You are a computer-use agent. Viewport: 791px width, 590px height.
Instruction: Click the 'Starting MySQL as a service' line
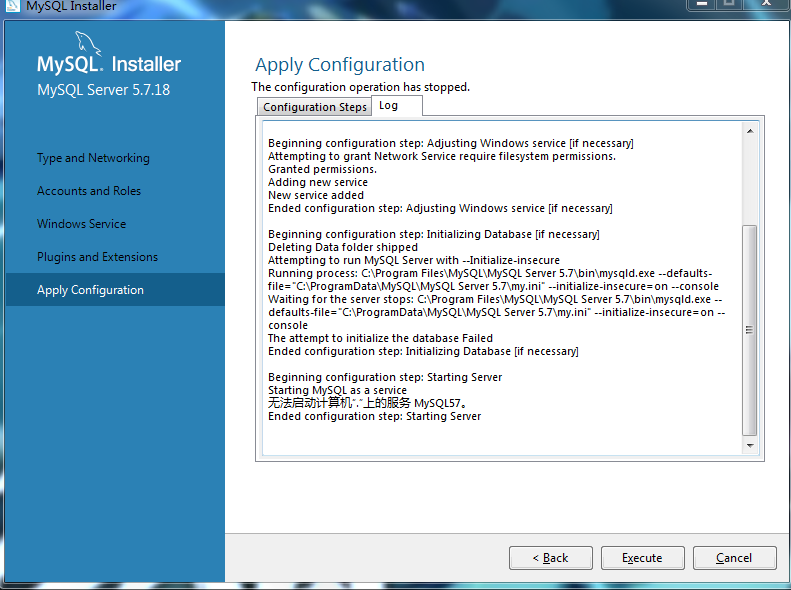coord(337,390)
